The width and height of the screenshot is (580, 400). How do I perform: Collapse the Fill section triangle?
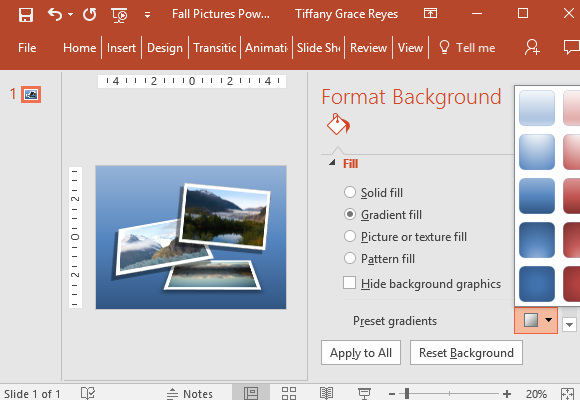(332, 162)
